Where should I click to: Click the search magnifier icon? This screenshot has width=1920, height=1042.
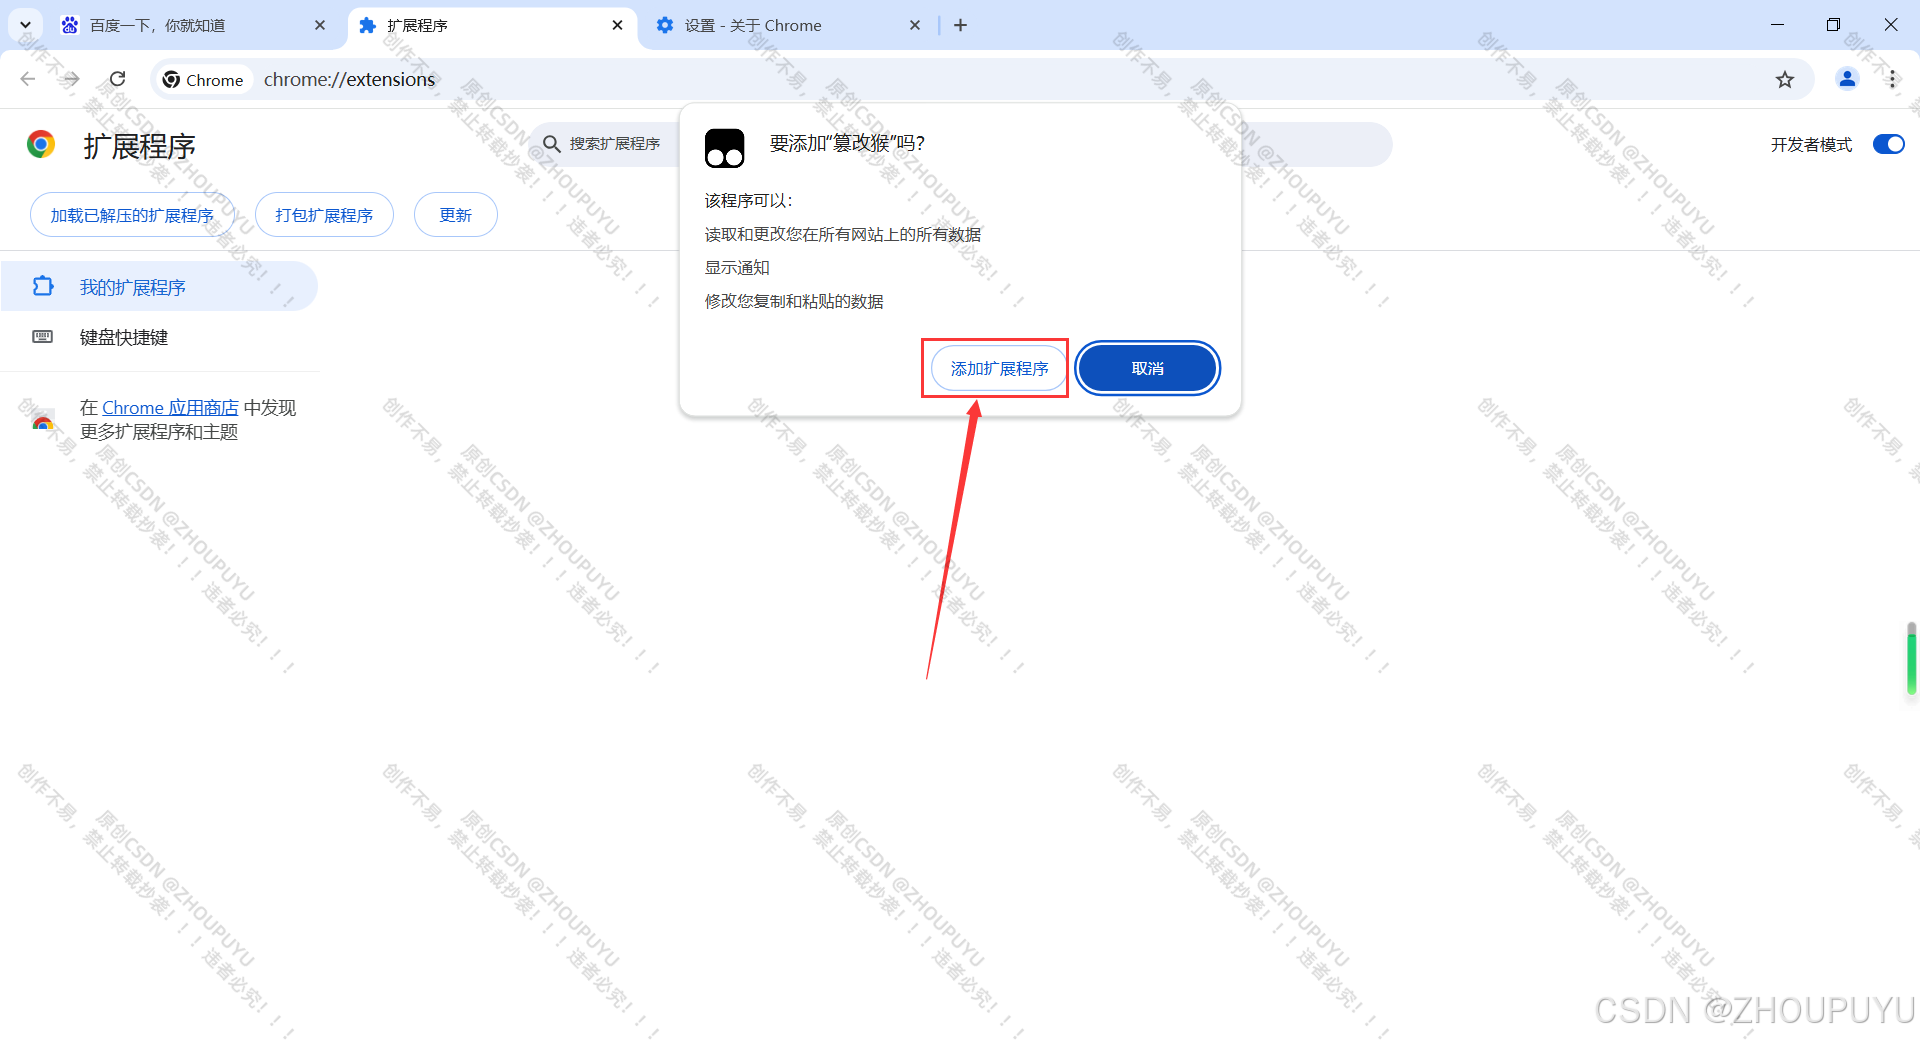click(551, 144)
